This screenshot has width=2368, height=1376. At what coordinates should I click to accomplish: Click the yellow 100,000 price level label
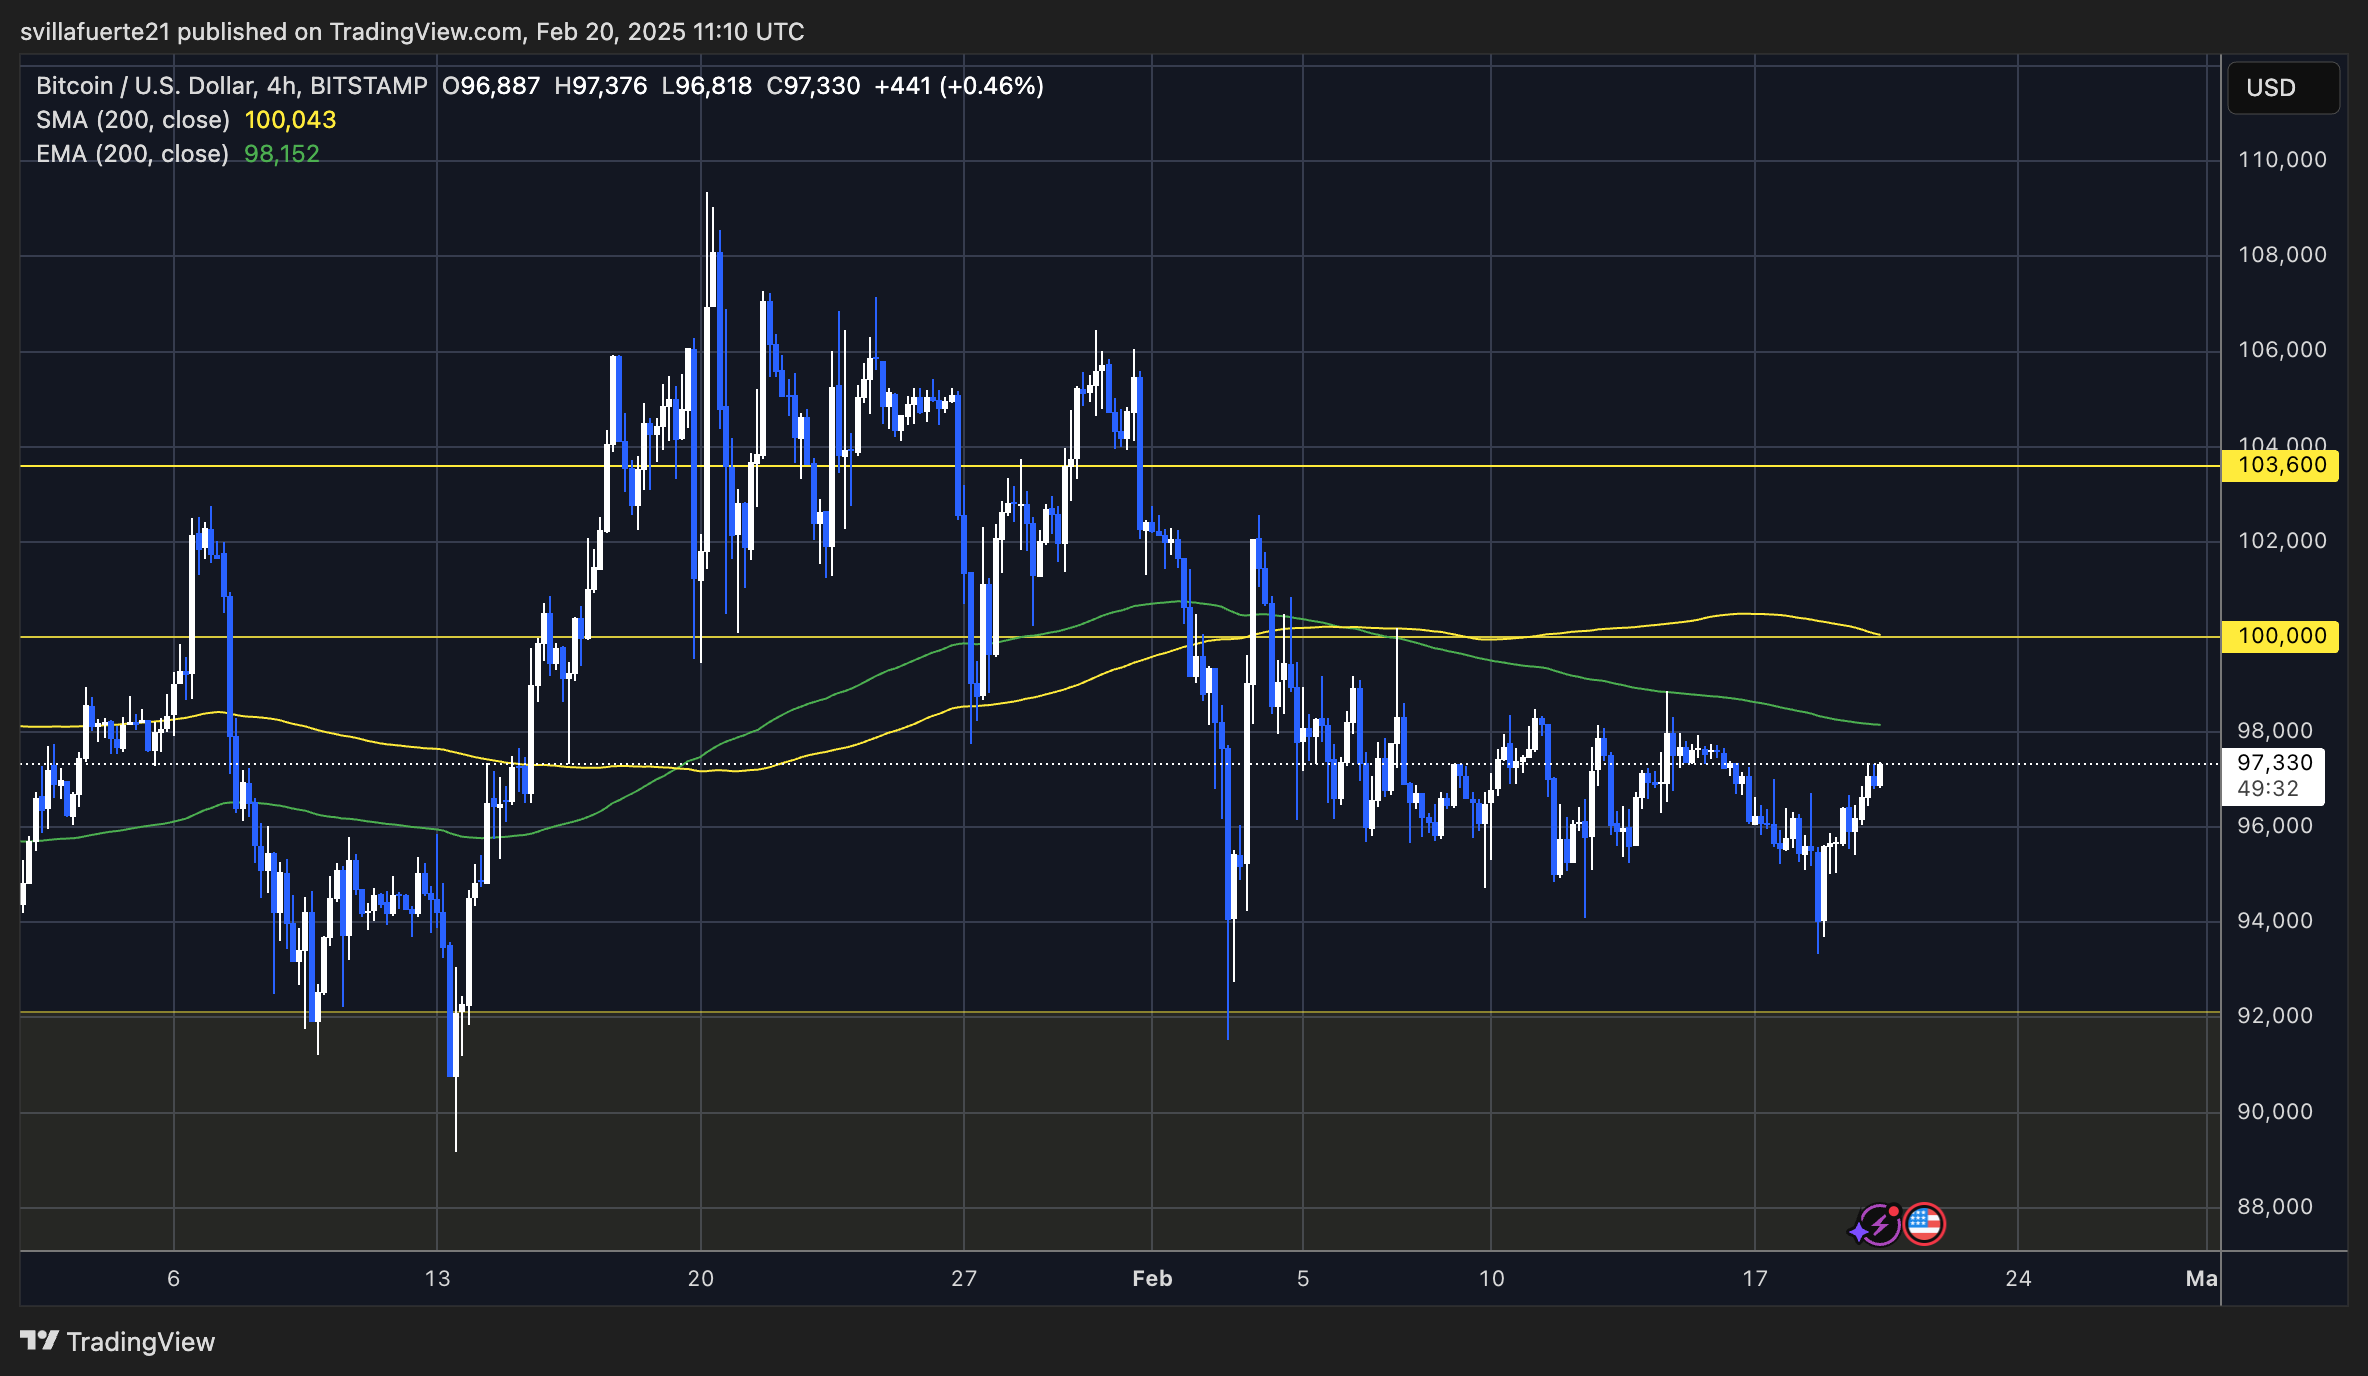point(2281,636)
